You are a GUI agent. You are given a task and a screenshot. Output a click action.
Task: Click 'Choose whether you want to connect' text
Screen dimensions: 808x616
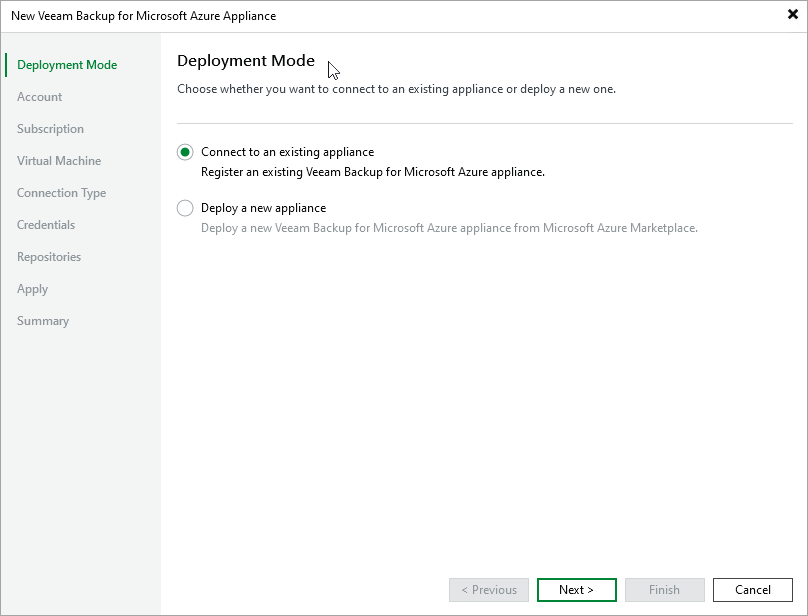tap(396, 89)
